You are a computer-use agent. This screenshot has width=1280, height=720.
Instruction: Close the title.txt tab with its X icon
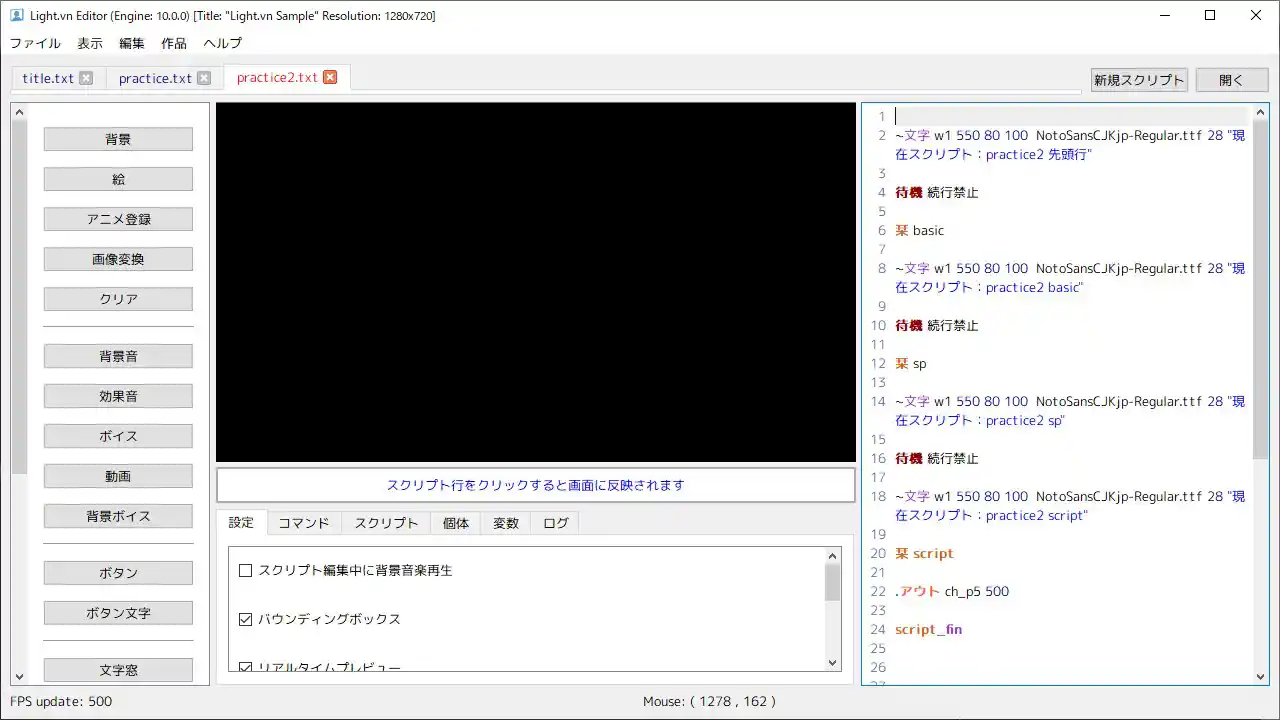tap(86, 78)
